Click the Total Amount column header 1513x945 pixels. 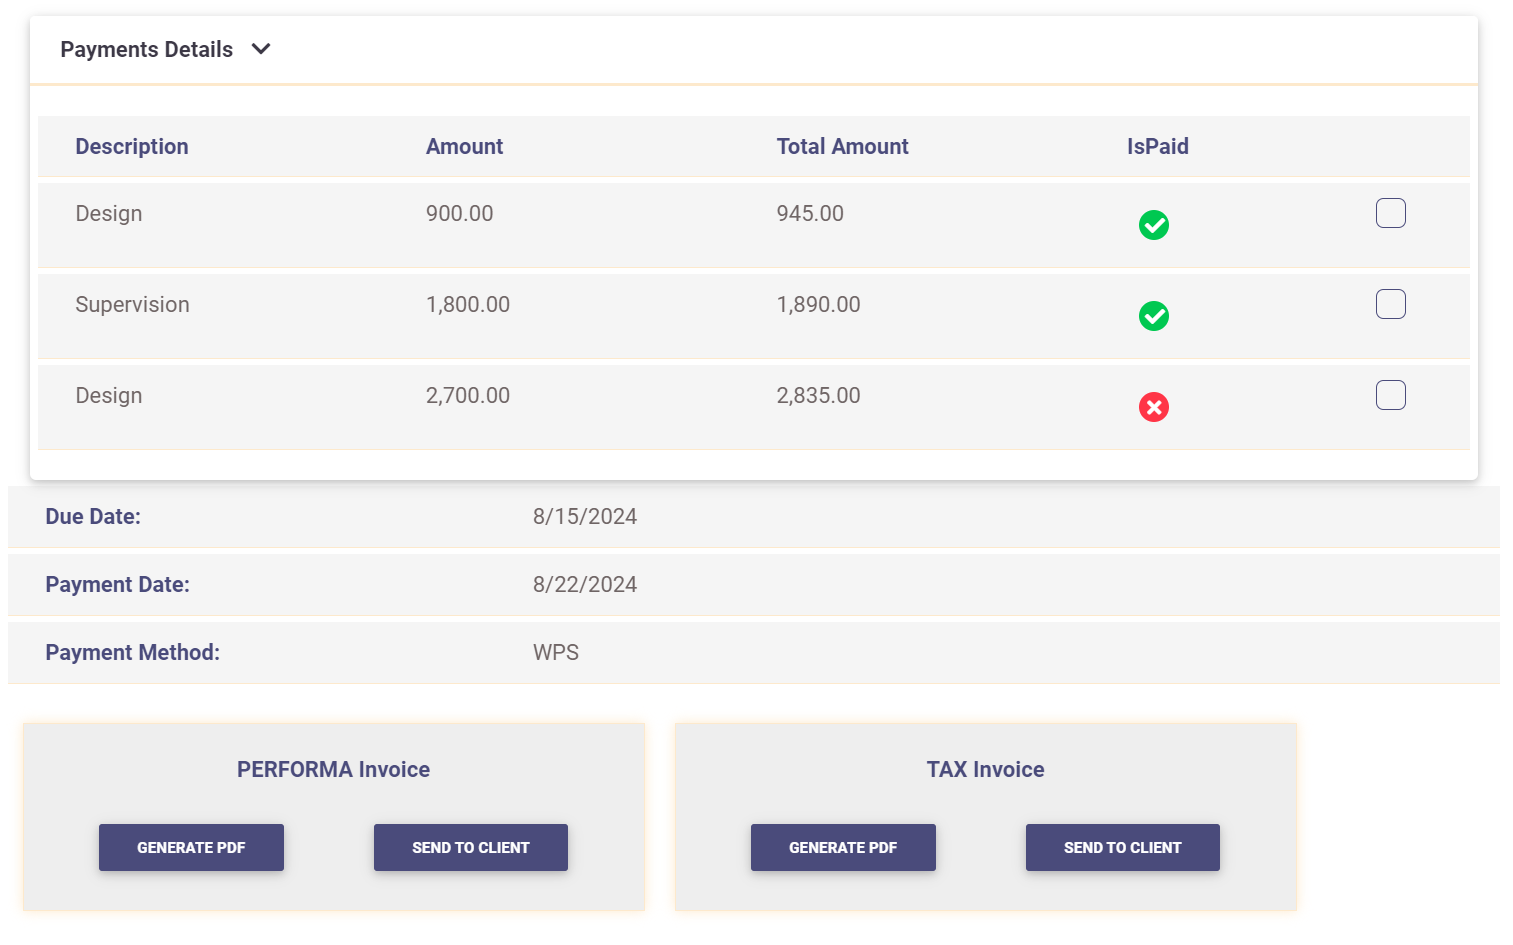tap(842, 147)
